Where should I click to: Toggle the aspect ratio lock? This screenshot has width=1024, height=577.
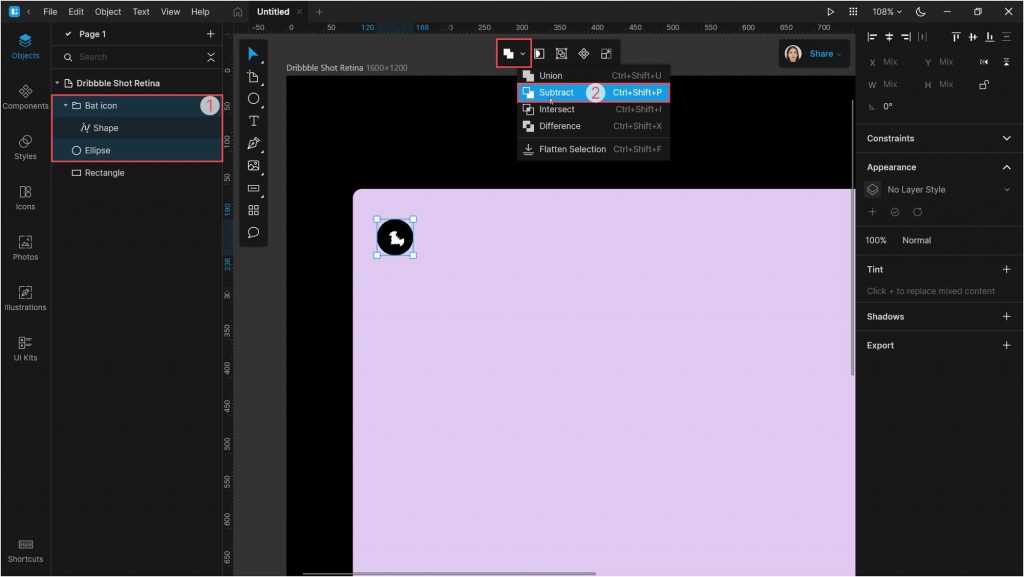[984, 85]
